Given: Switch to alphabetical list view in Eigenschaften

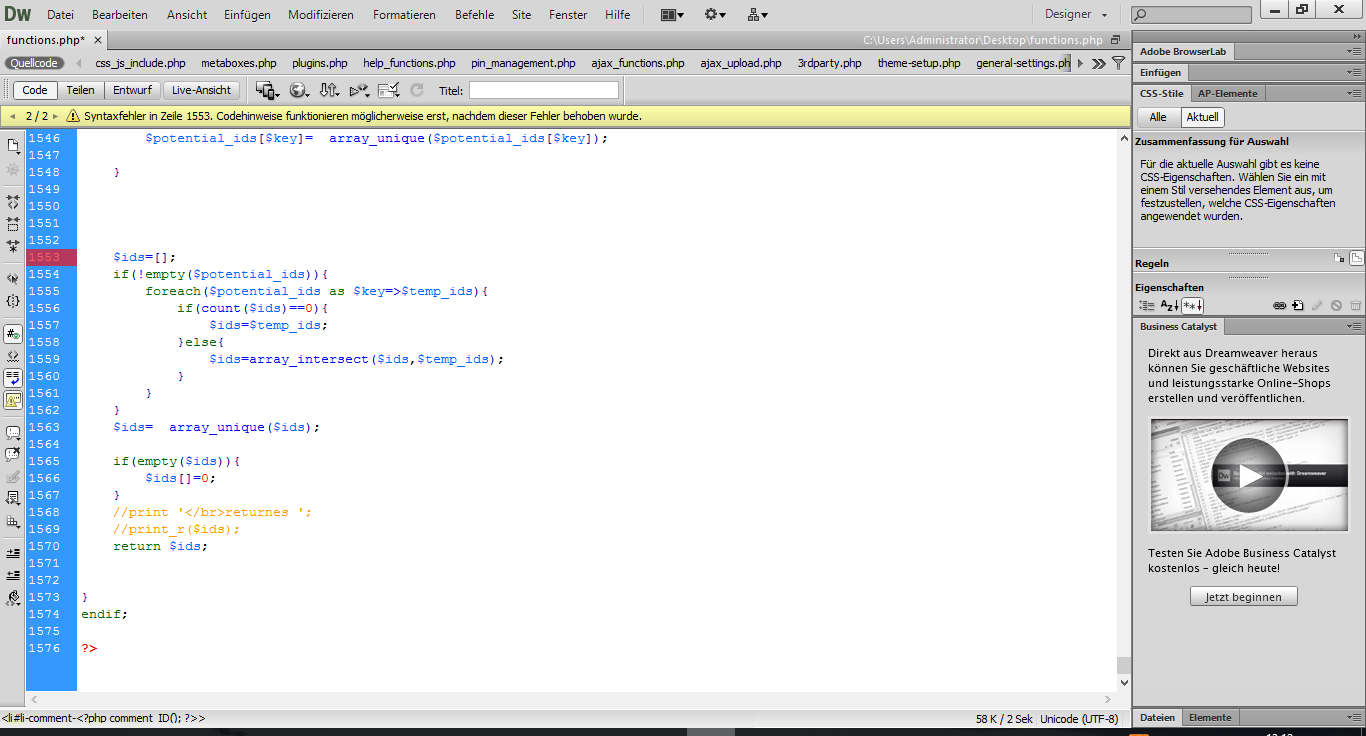Looking at the screenshot, I should [x=1168, y=305].
